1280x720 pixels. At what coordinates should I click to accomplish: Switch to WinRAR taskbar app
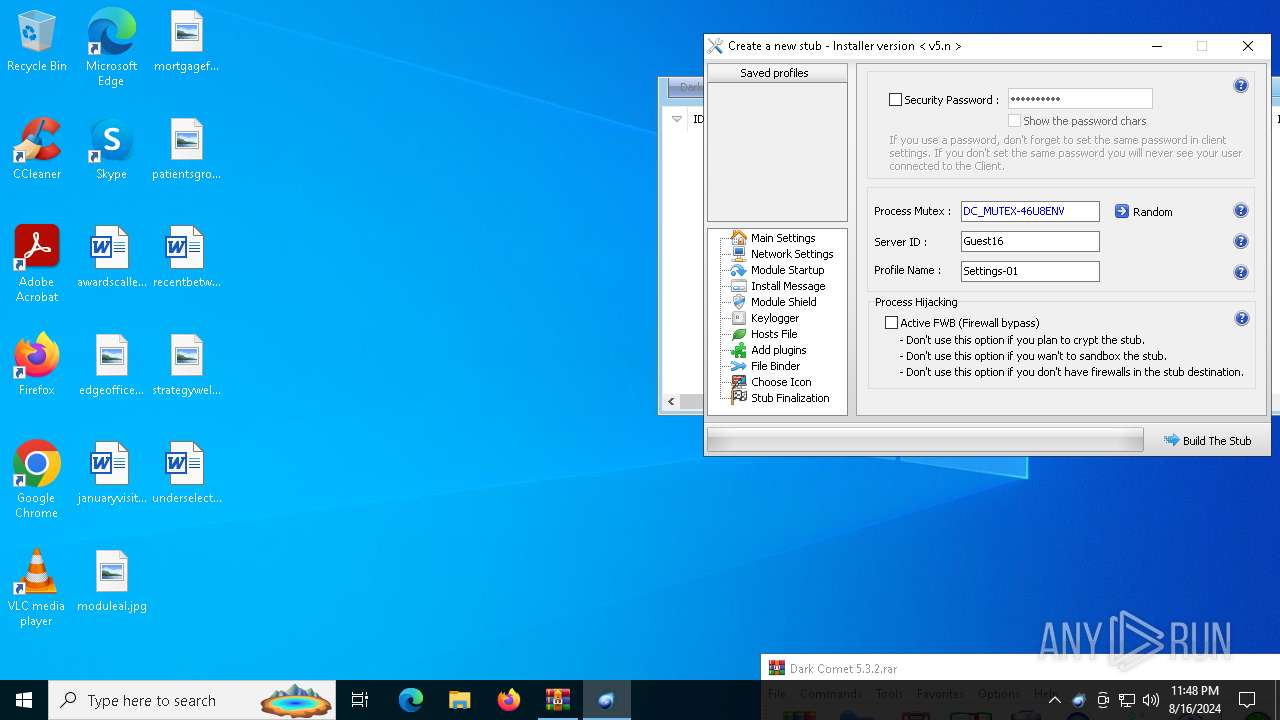(557, 700)
